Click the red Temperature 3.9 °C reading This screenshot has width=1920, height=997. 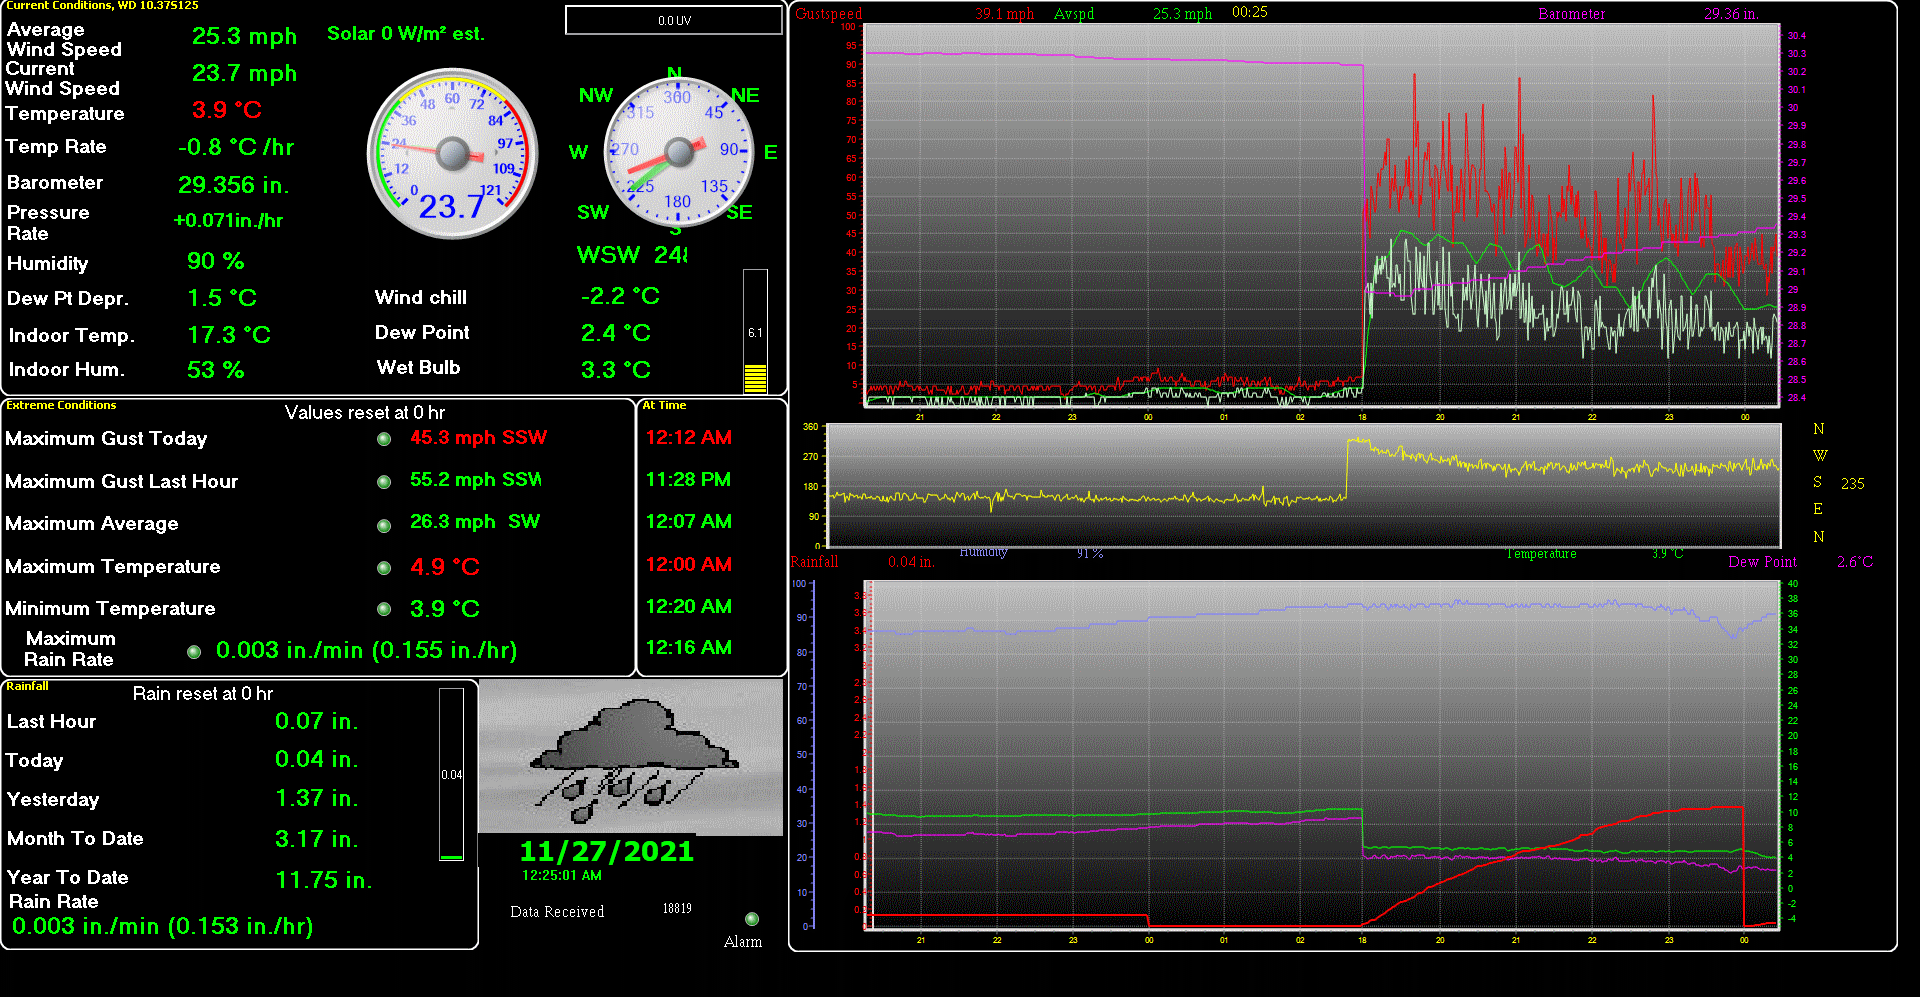(227, 110)
